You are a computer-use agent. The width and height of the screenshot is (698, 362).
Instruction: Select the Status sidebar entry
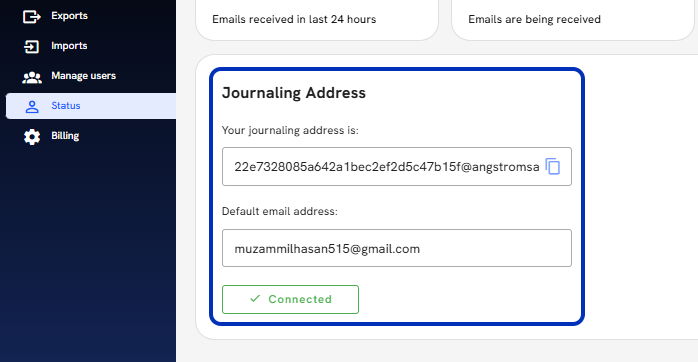click(91, 106)
